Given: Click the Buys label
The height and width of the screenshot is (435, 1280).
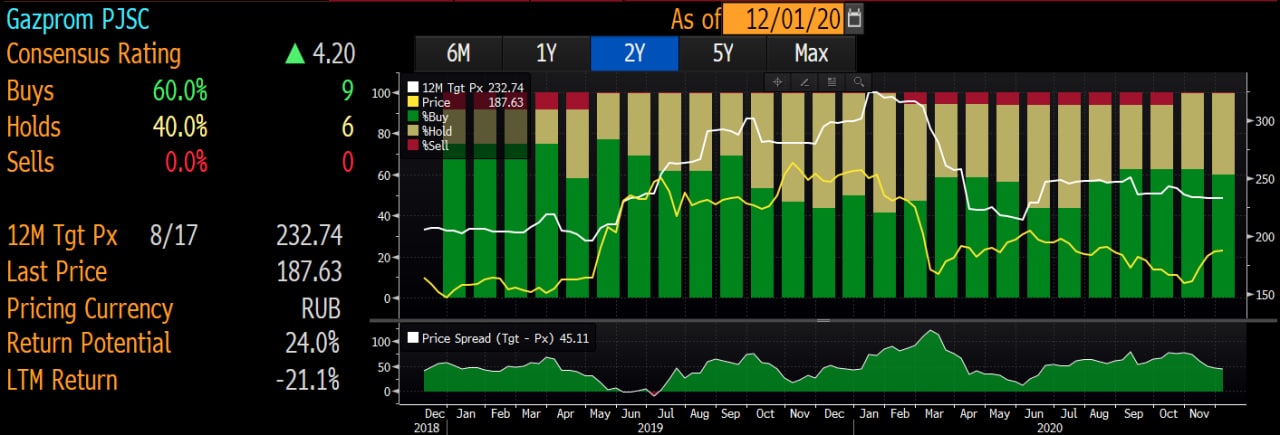Looking at the screenshot, I should click(30, 91).
